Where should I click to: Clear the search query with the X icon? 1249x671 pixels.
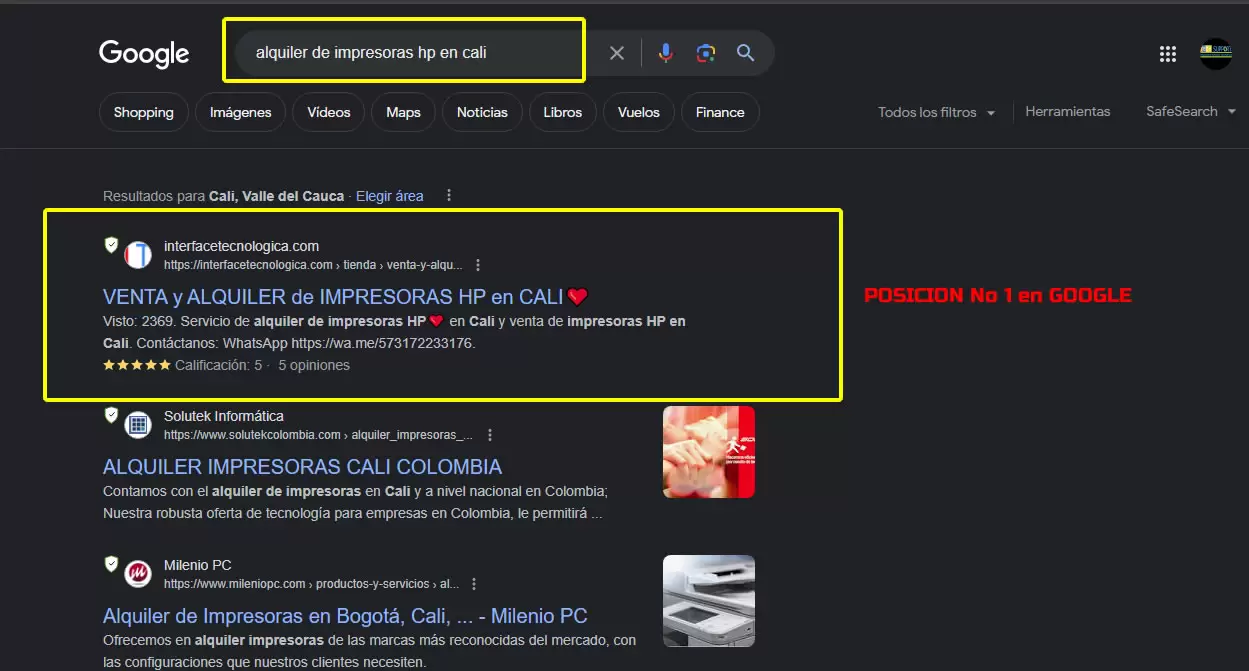click(617, 54)
